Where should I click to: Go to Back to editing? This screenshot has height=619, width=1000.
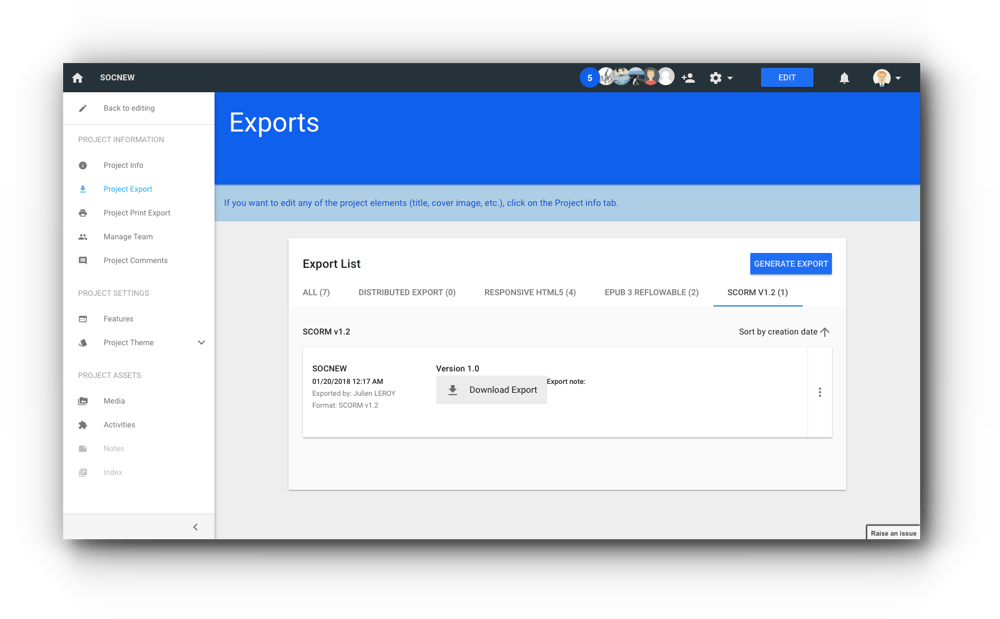tap(129, 108)
